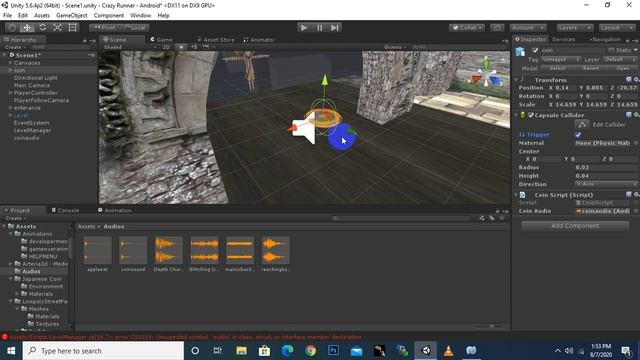This screenshot has height=360, width=640.
Task: Open the Gizmos dropdown
Action: coord(395,47)
